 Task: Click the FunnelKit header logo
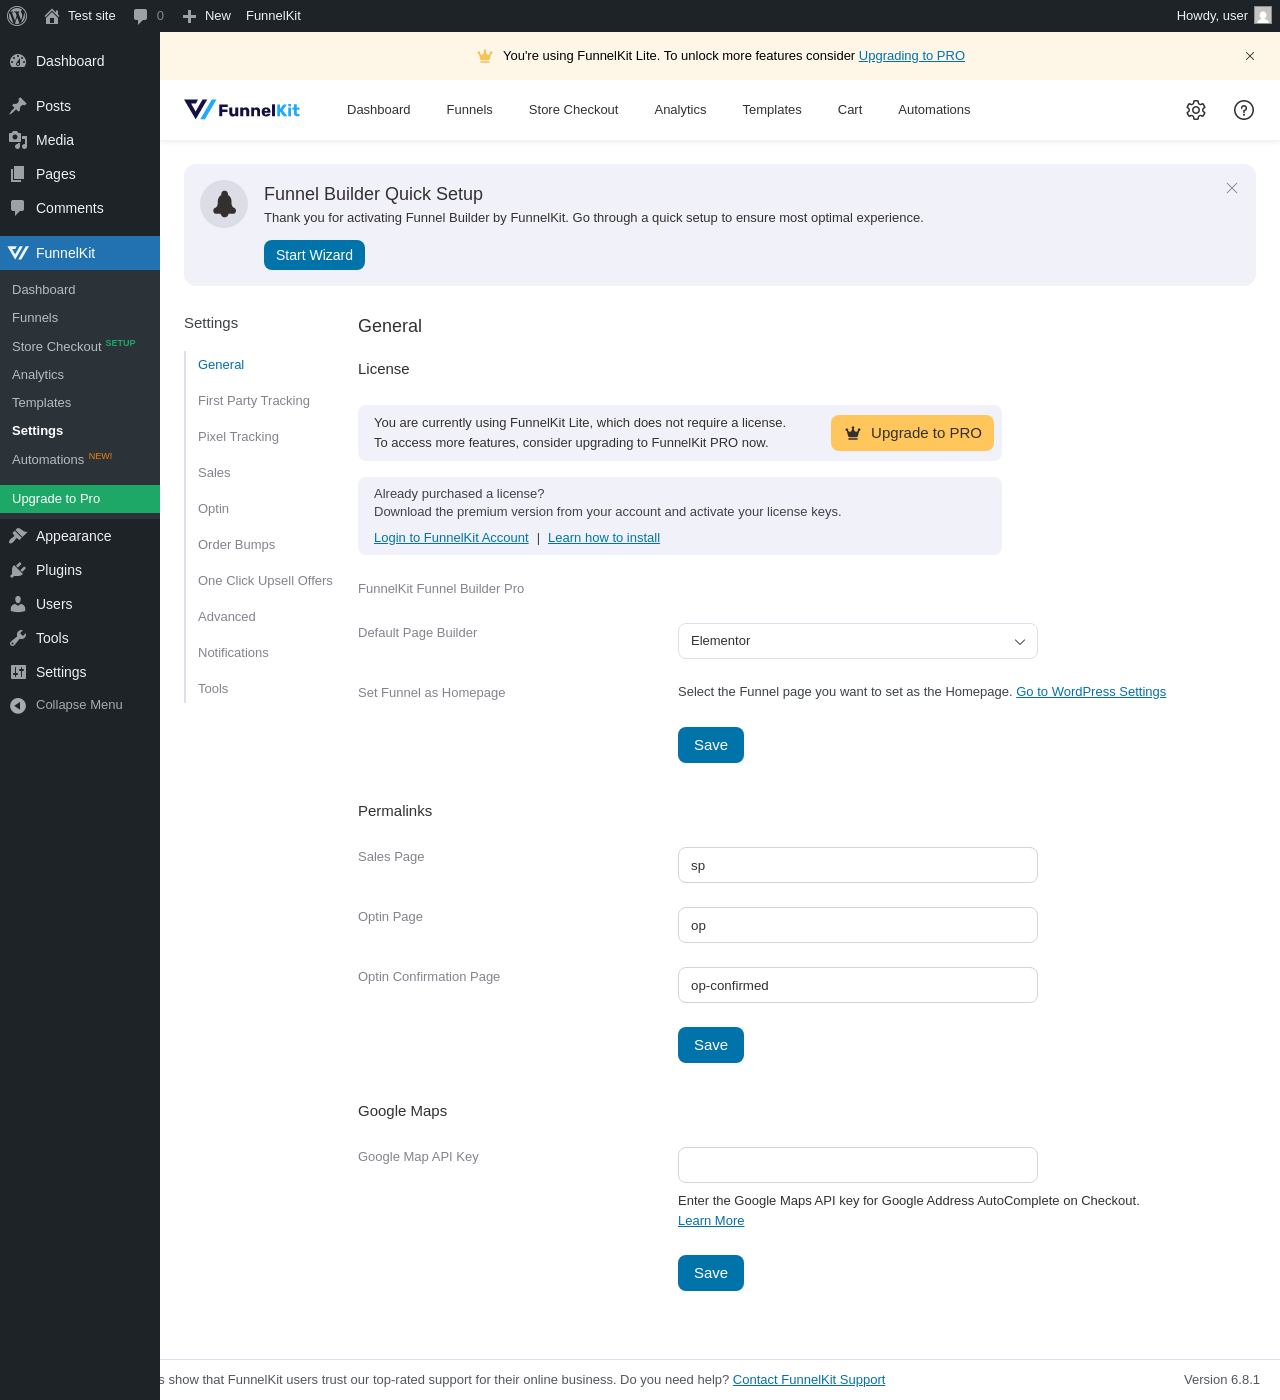(x=242, y=110)
